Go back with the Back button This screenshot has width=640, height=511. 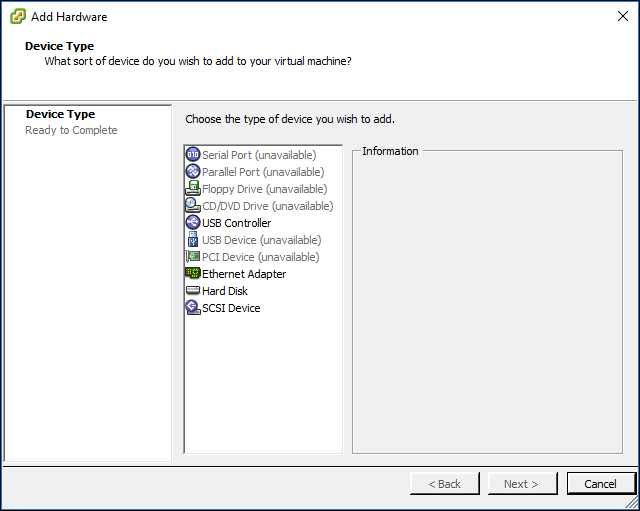point(444,484)
